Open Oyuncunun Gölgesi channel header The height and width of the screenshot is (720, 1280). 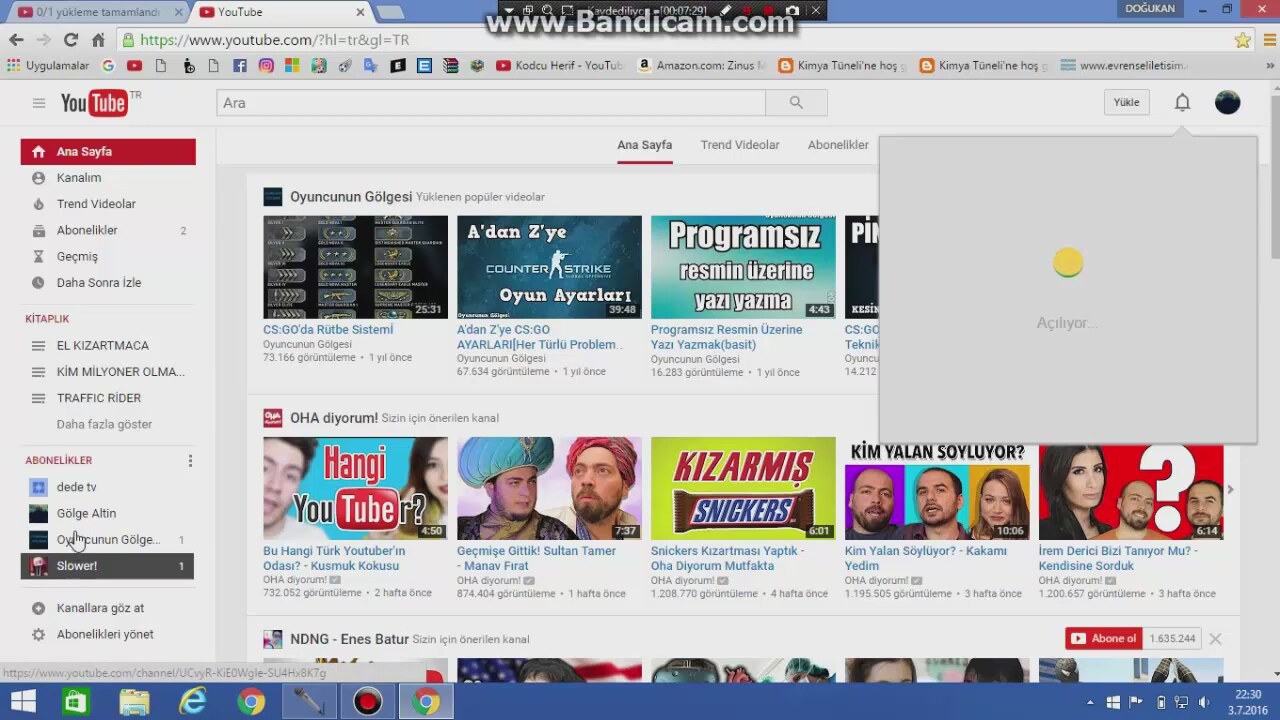(x=350, y=197)
